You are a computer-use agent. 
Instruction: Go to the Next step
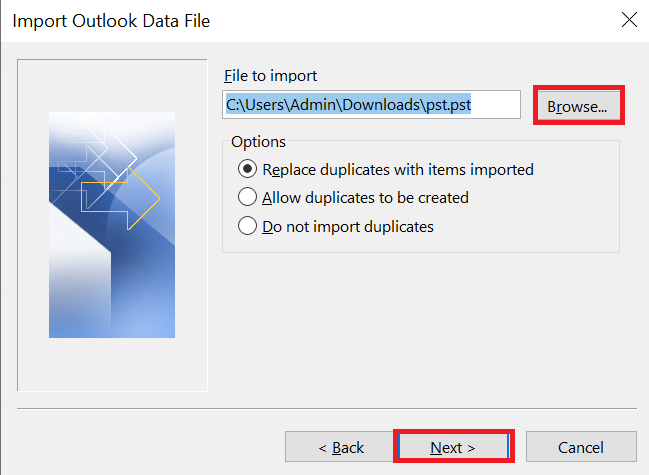[453, 447]
